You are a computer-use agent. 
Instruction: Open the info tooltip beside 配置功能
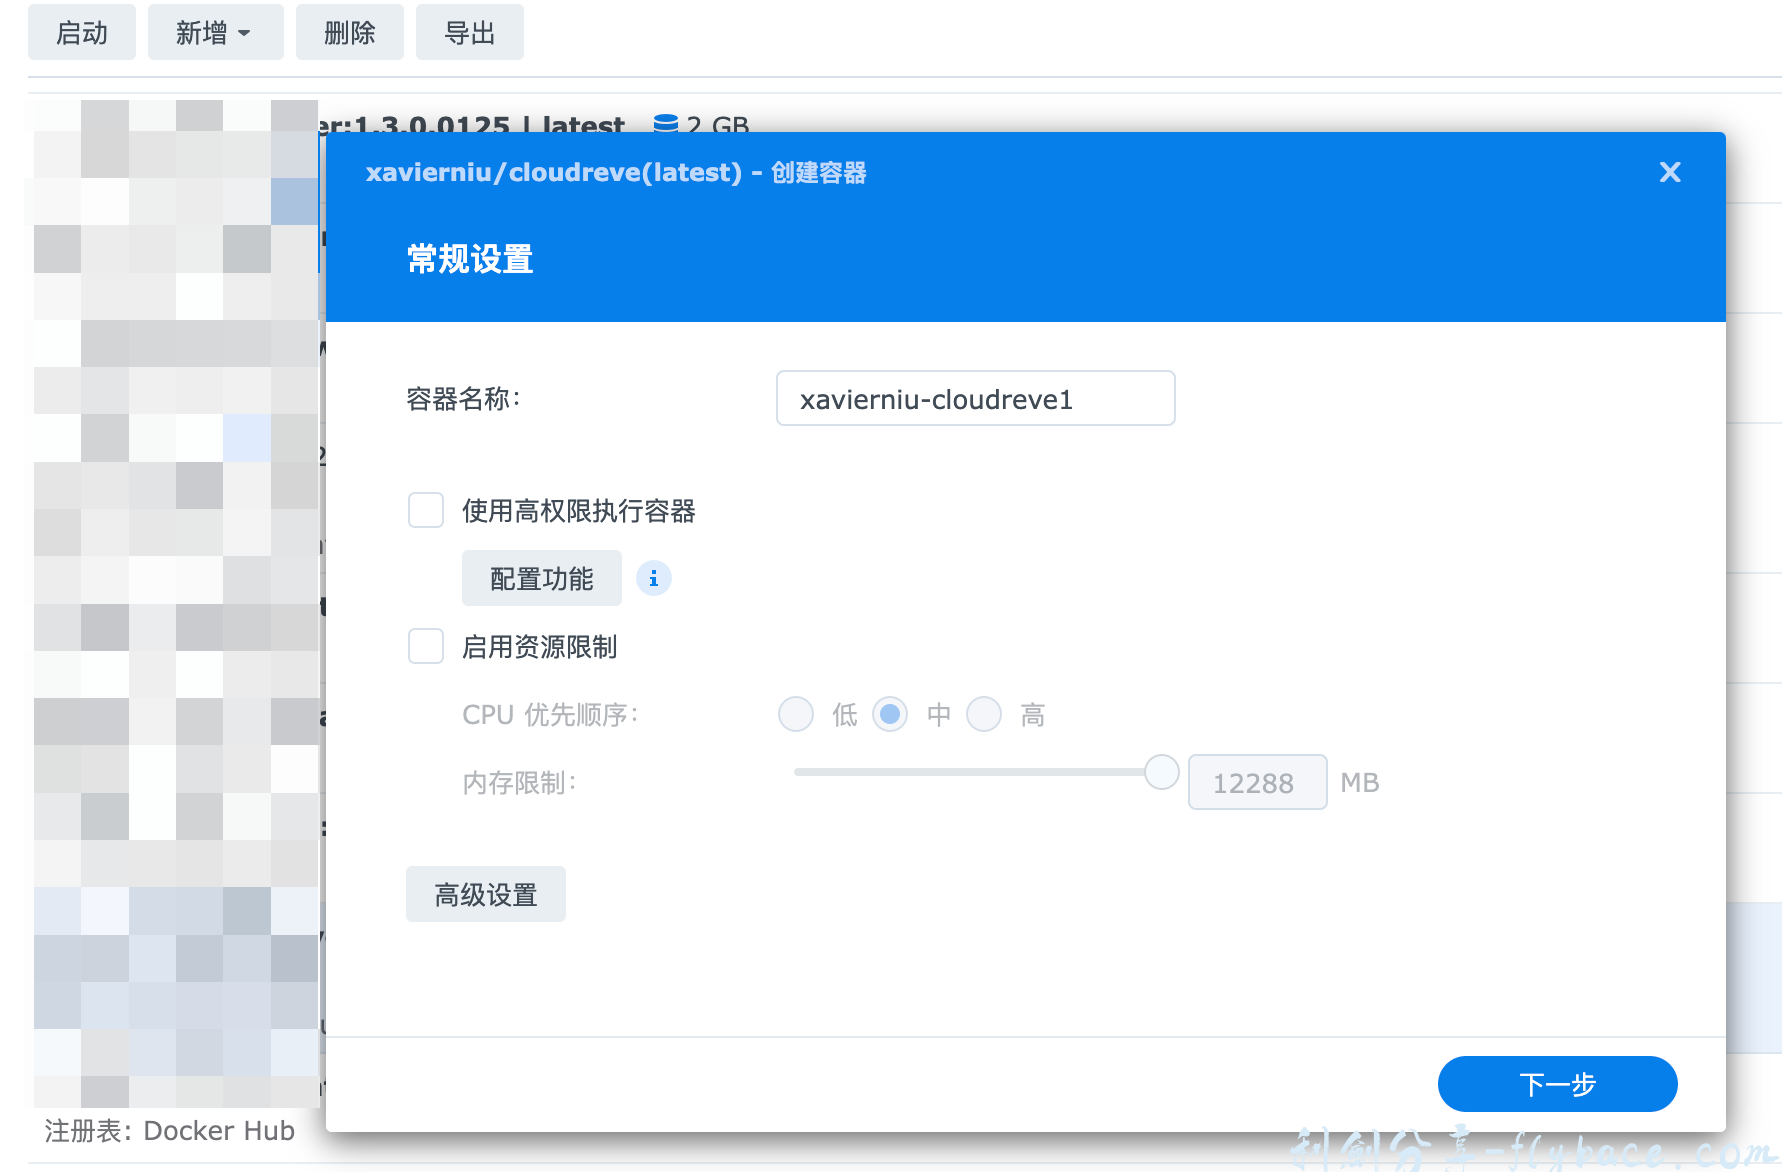click(653, 578)
